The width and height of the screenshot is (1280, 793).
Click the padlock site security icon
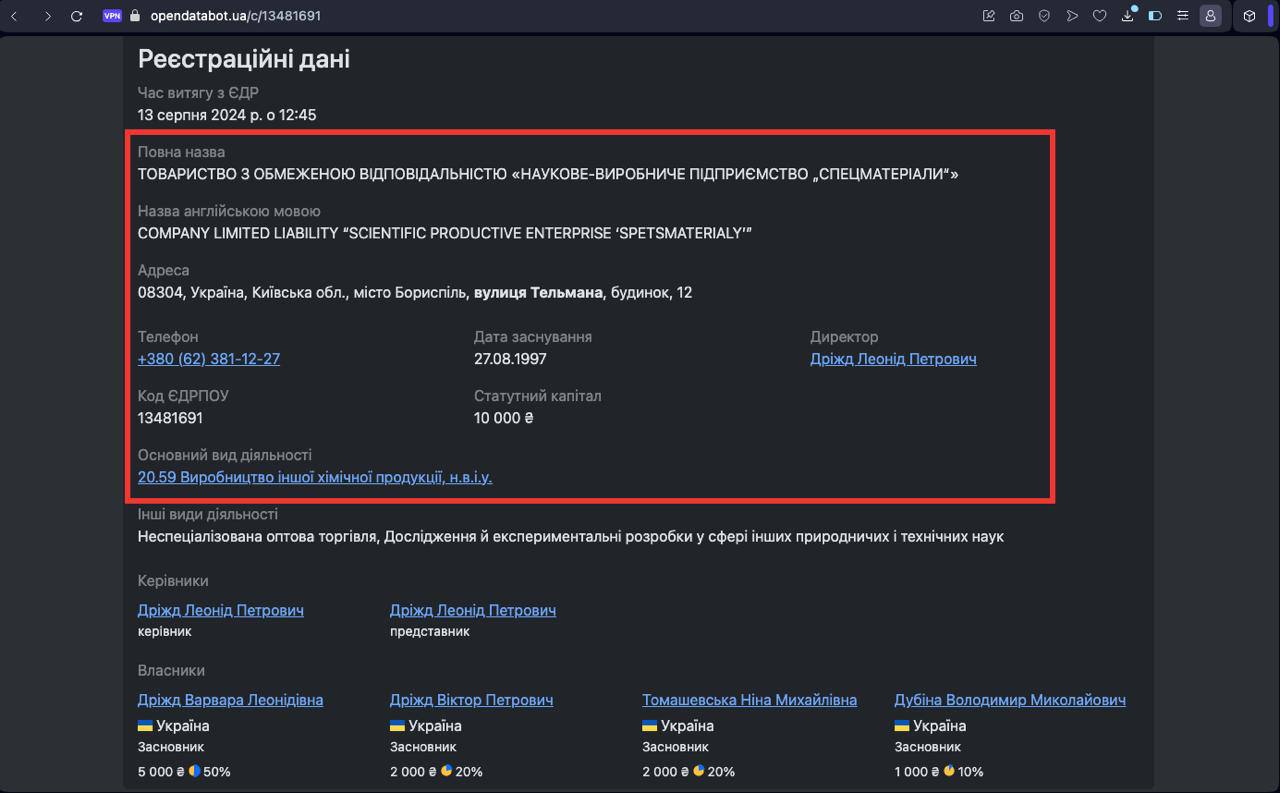(135, 16)
